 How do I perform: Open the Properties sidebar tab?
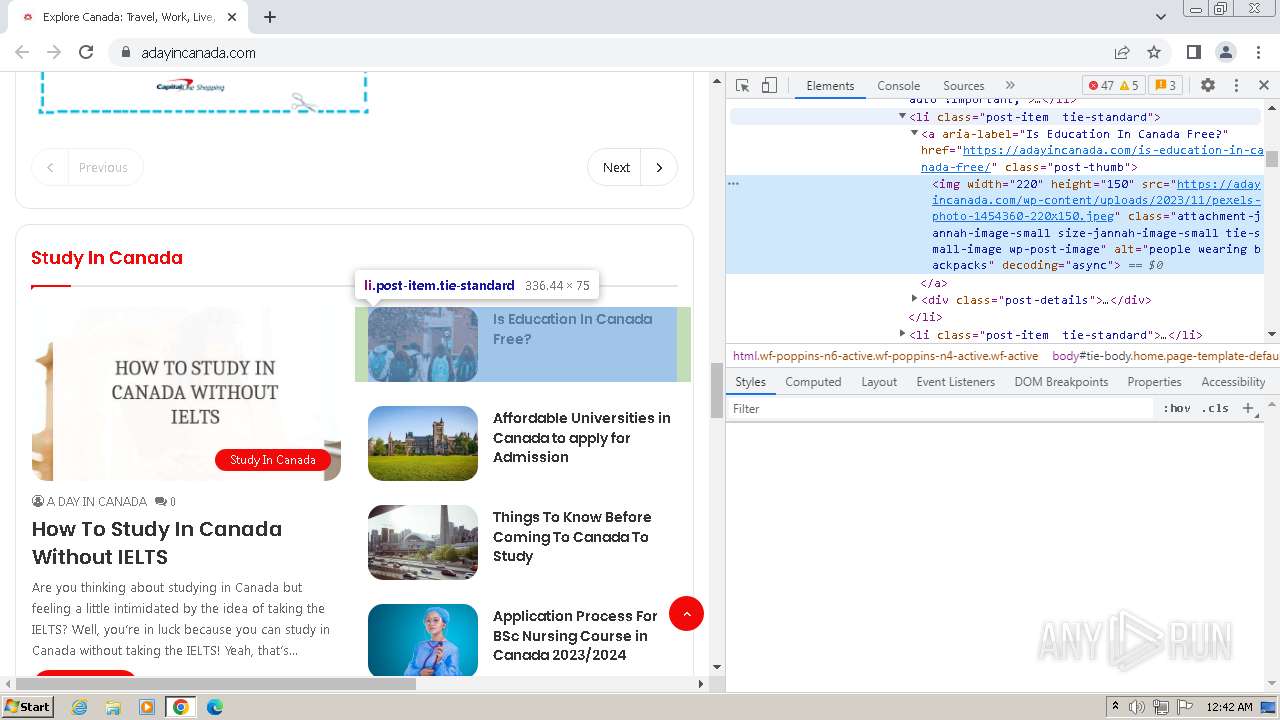(x=1154, y=382)
